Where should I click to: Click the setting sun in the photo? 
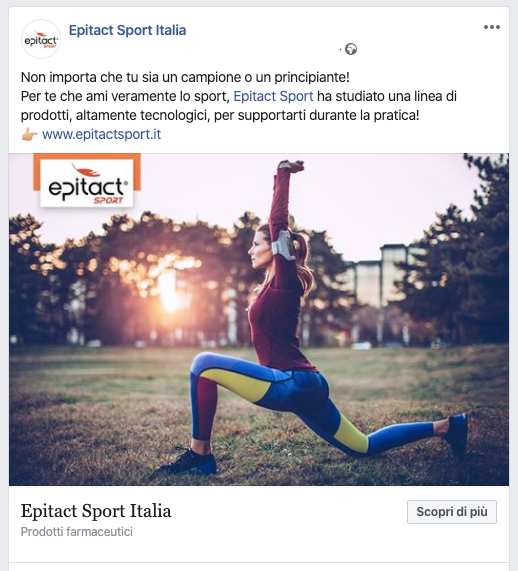169,290
